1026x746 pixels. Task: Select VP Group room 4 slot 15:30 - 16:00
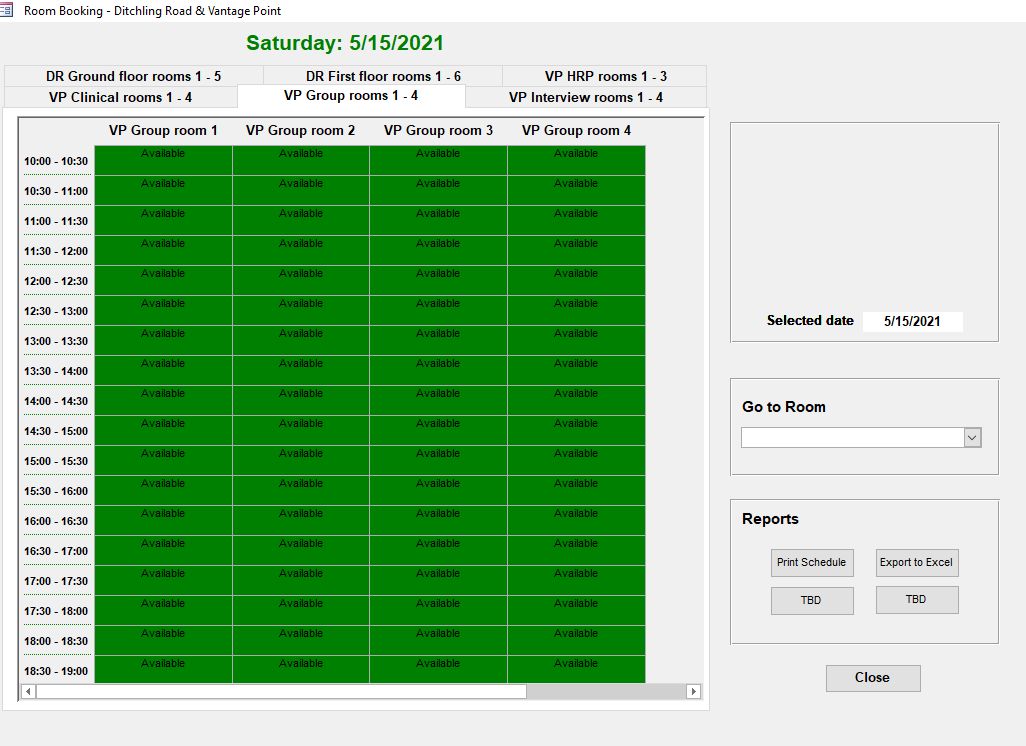(576, 491)
